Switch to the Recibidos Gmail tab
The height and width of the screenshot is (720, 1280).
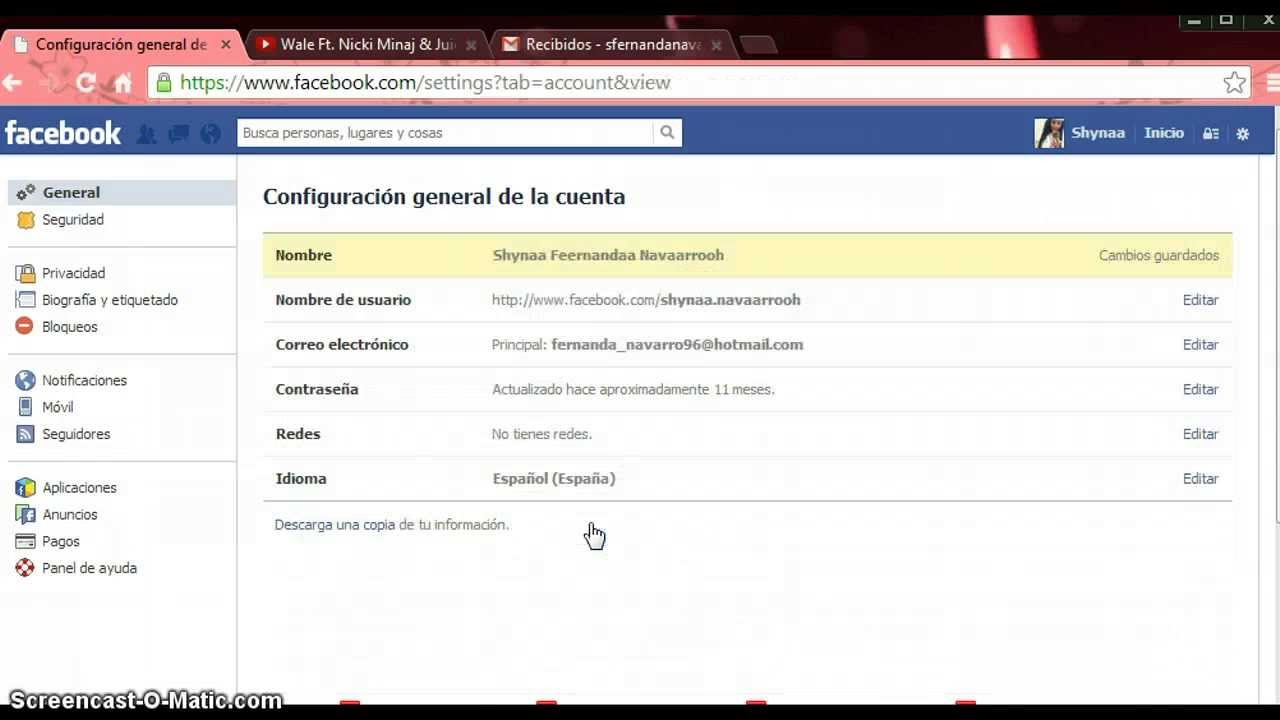pyautogui.click(x=613, y=44)
